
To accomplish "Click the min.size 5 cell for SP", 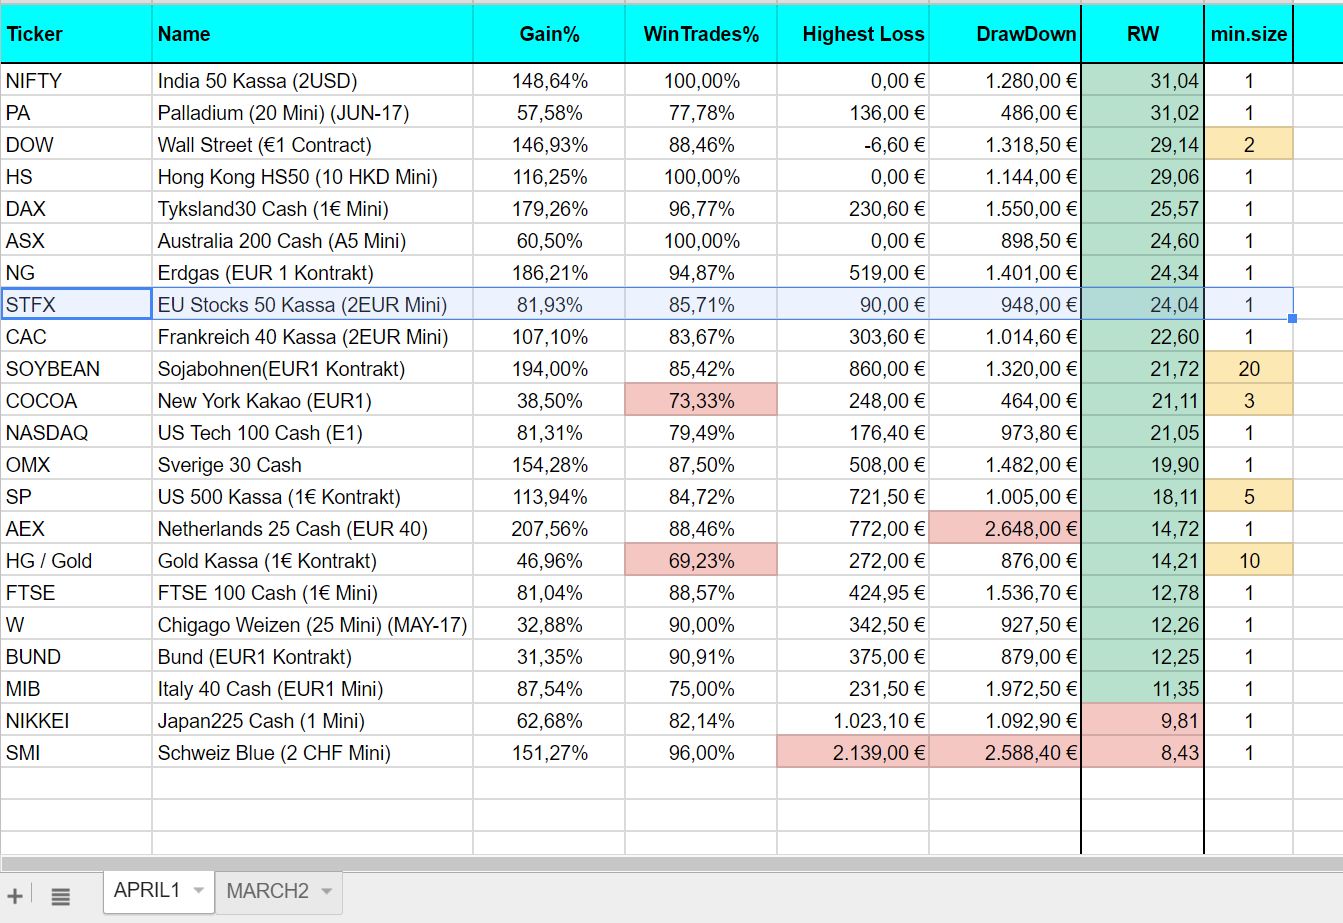I will 1249,497.
